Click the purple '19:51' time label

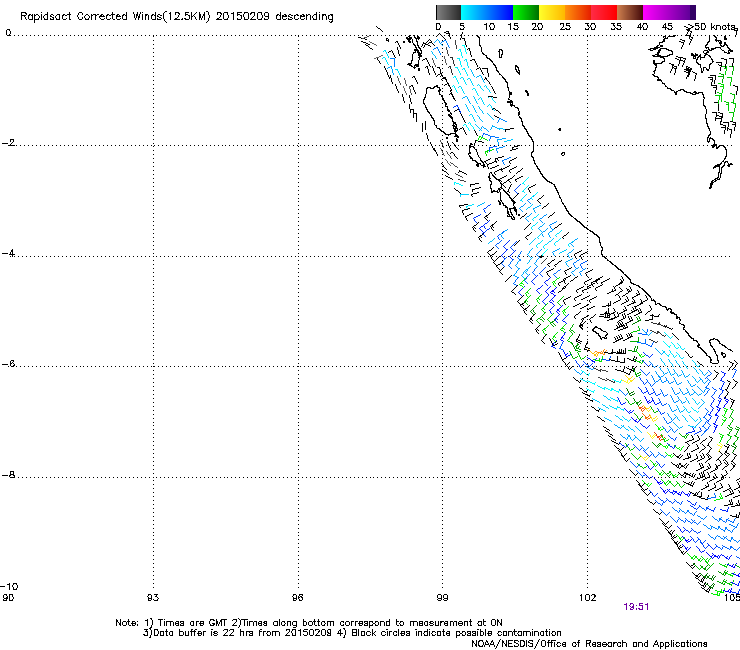coord(636,607)
